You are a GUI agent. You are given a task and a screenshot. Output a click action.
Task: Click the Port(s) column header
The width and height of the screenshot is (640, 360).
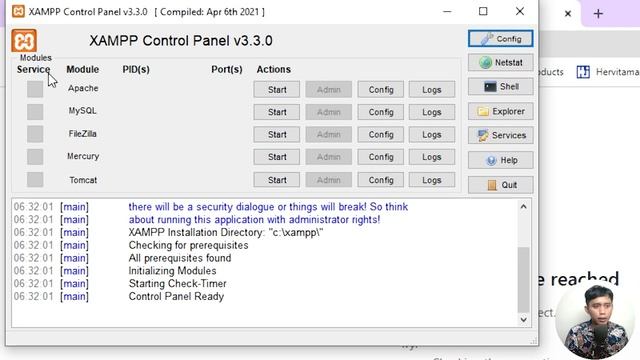(227, 69)
